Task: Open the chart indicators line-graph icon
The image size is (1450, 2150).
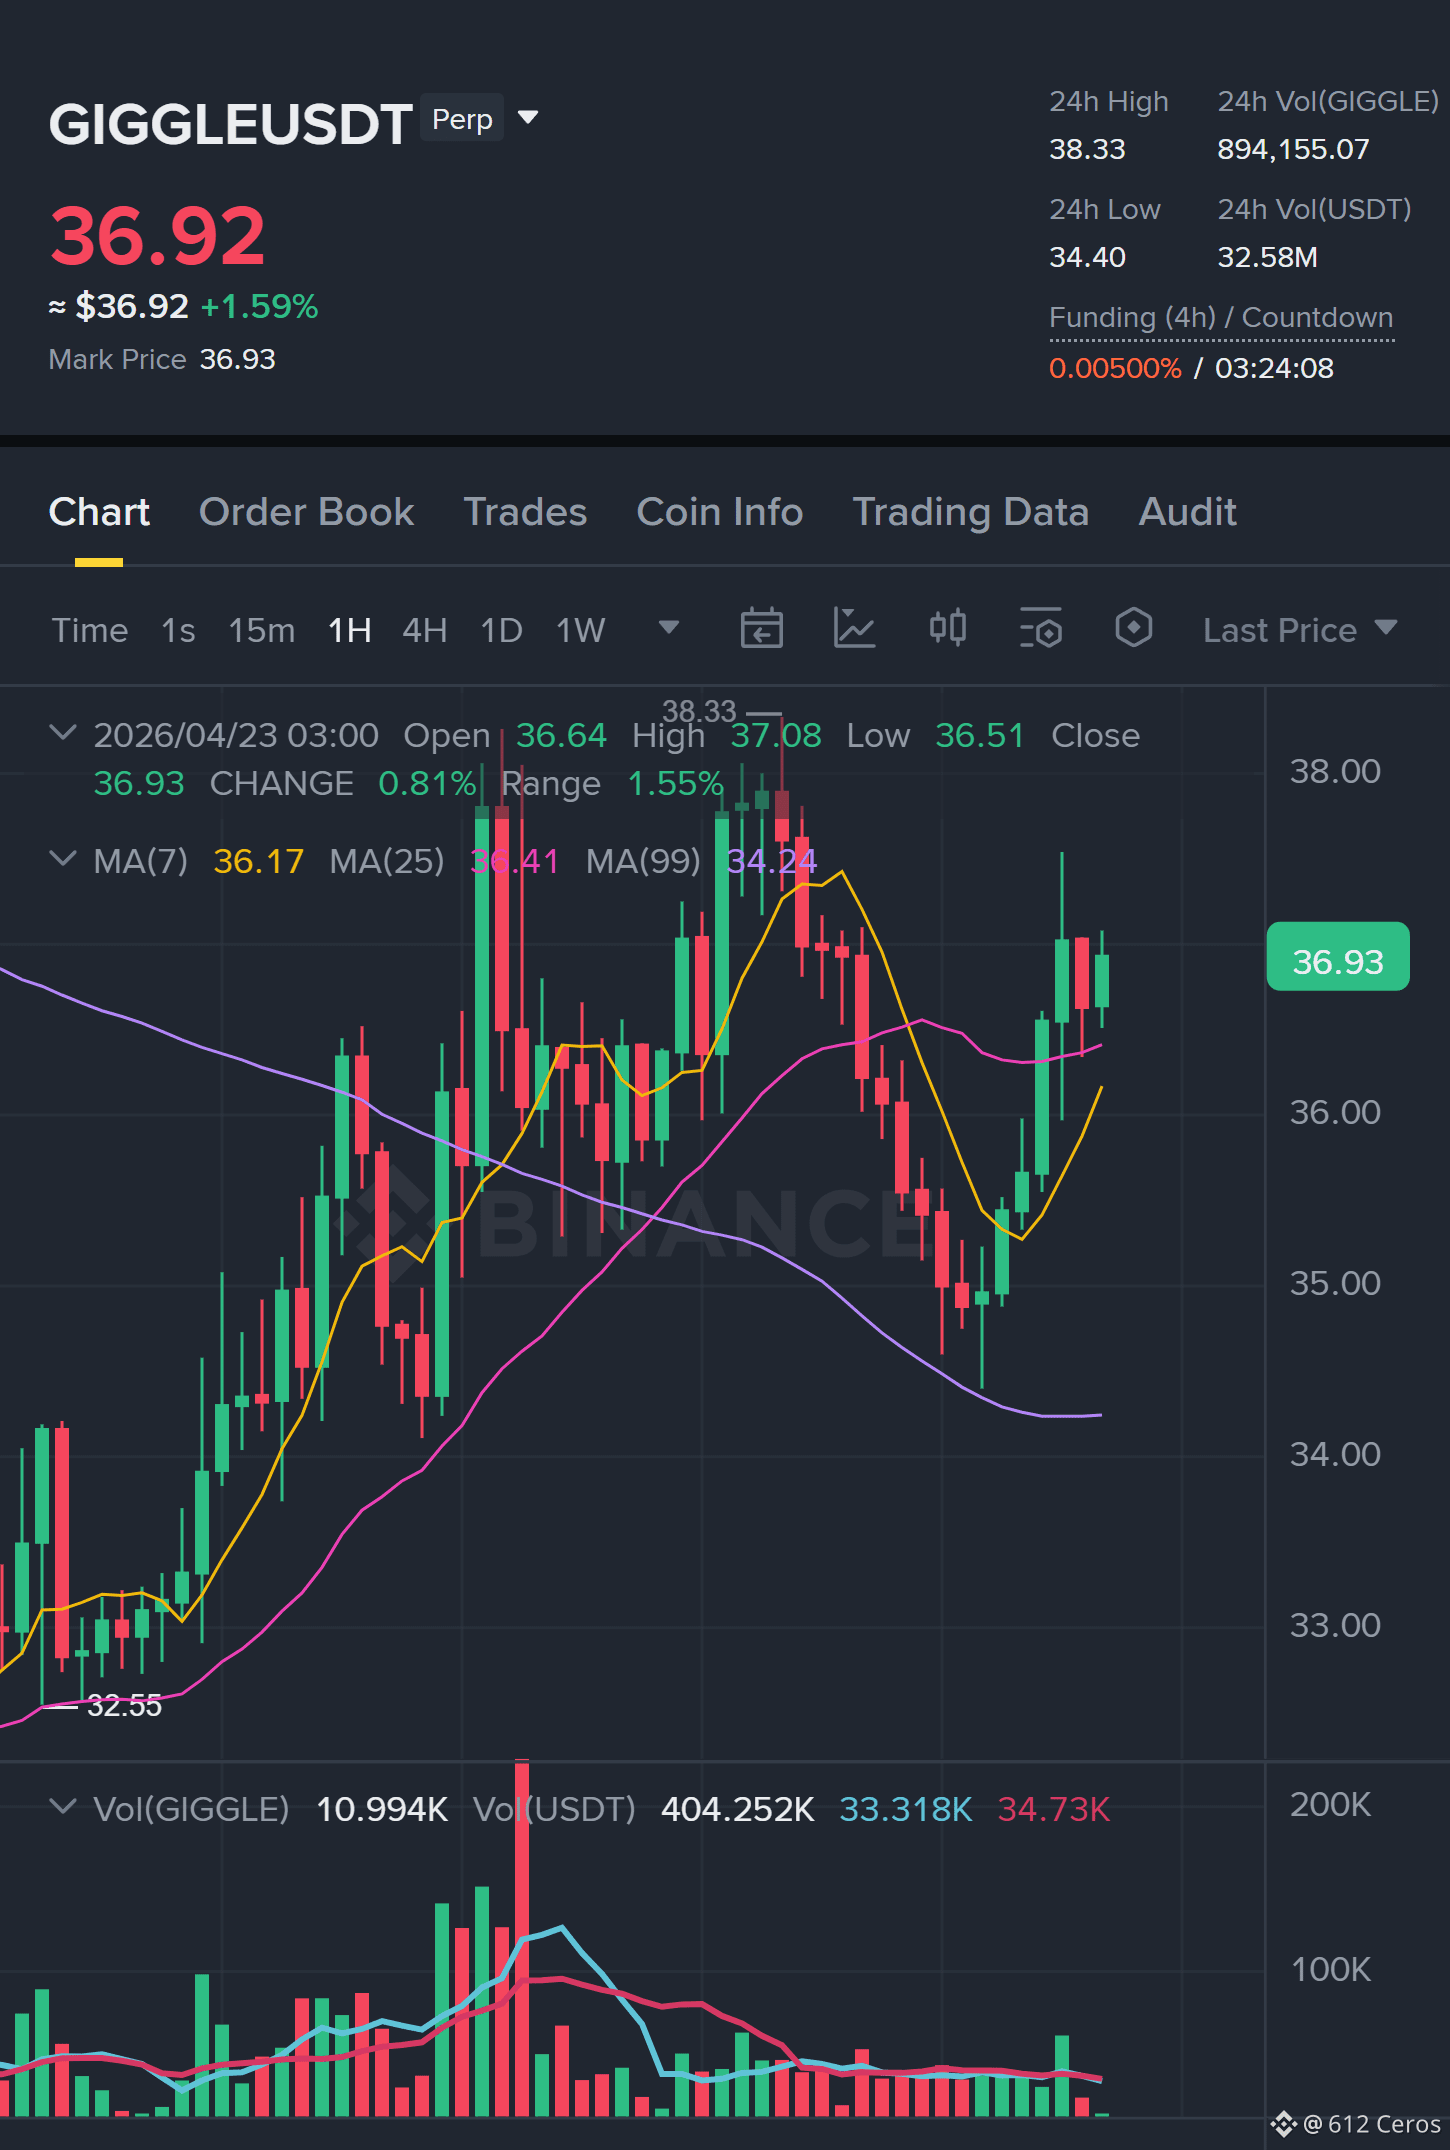Action: coord(854,629)
